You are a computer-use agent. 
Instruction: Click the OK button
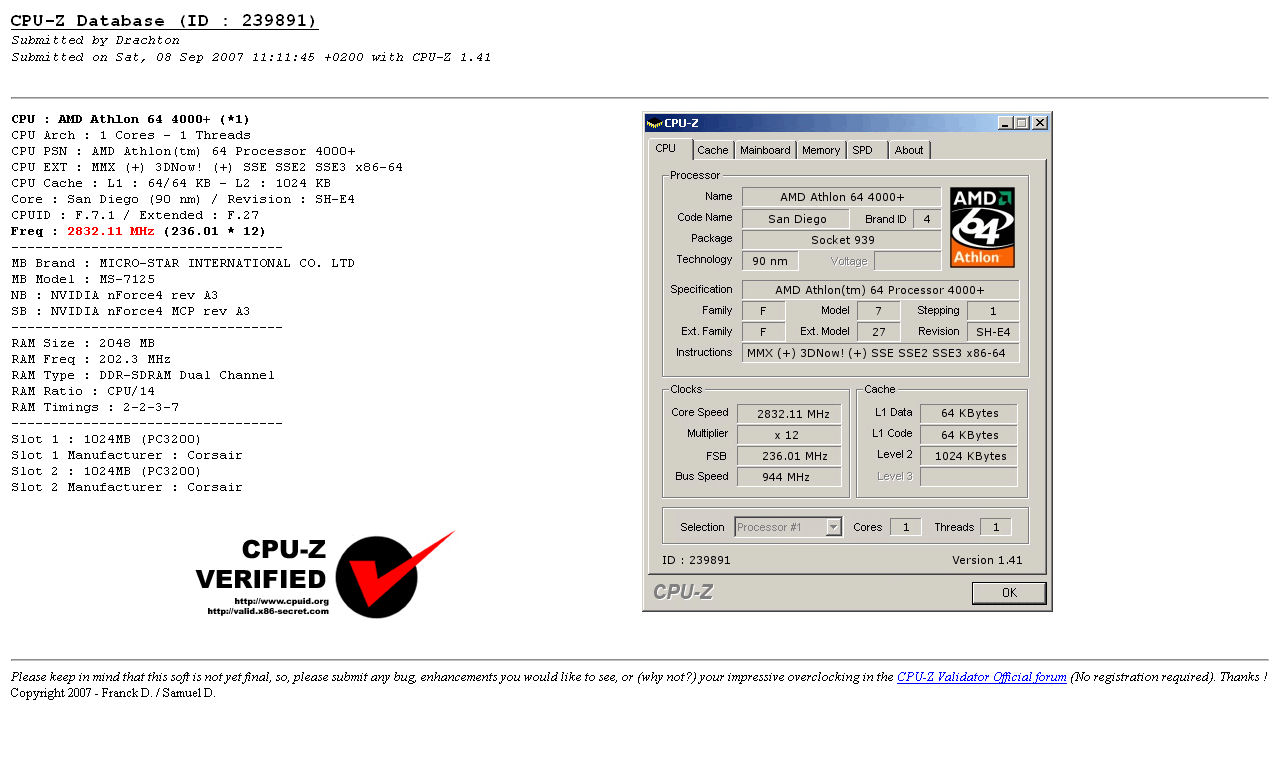click(1009, 593)
